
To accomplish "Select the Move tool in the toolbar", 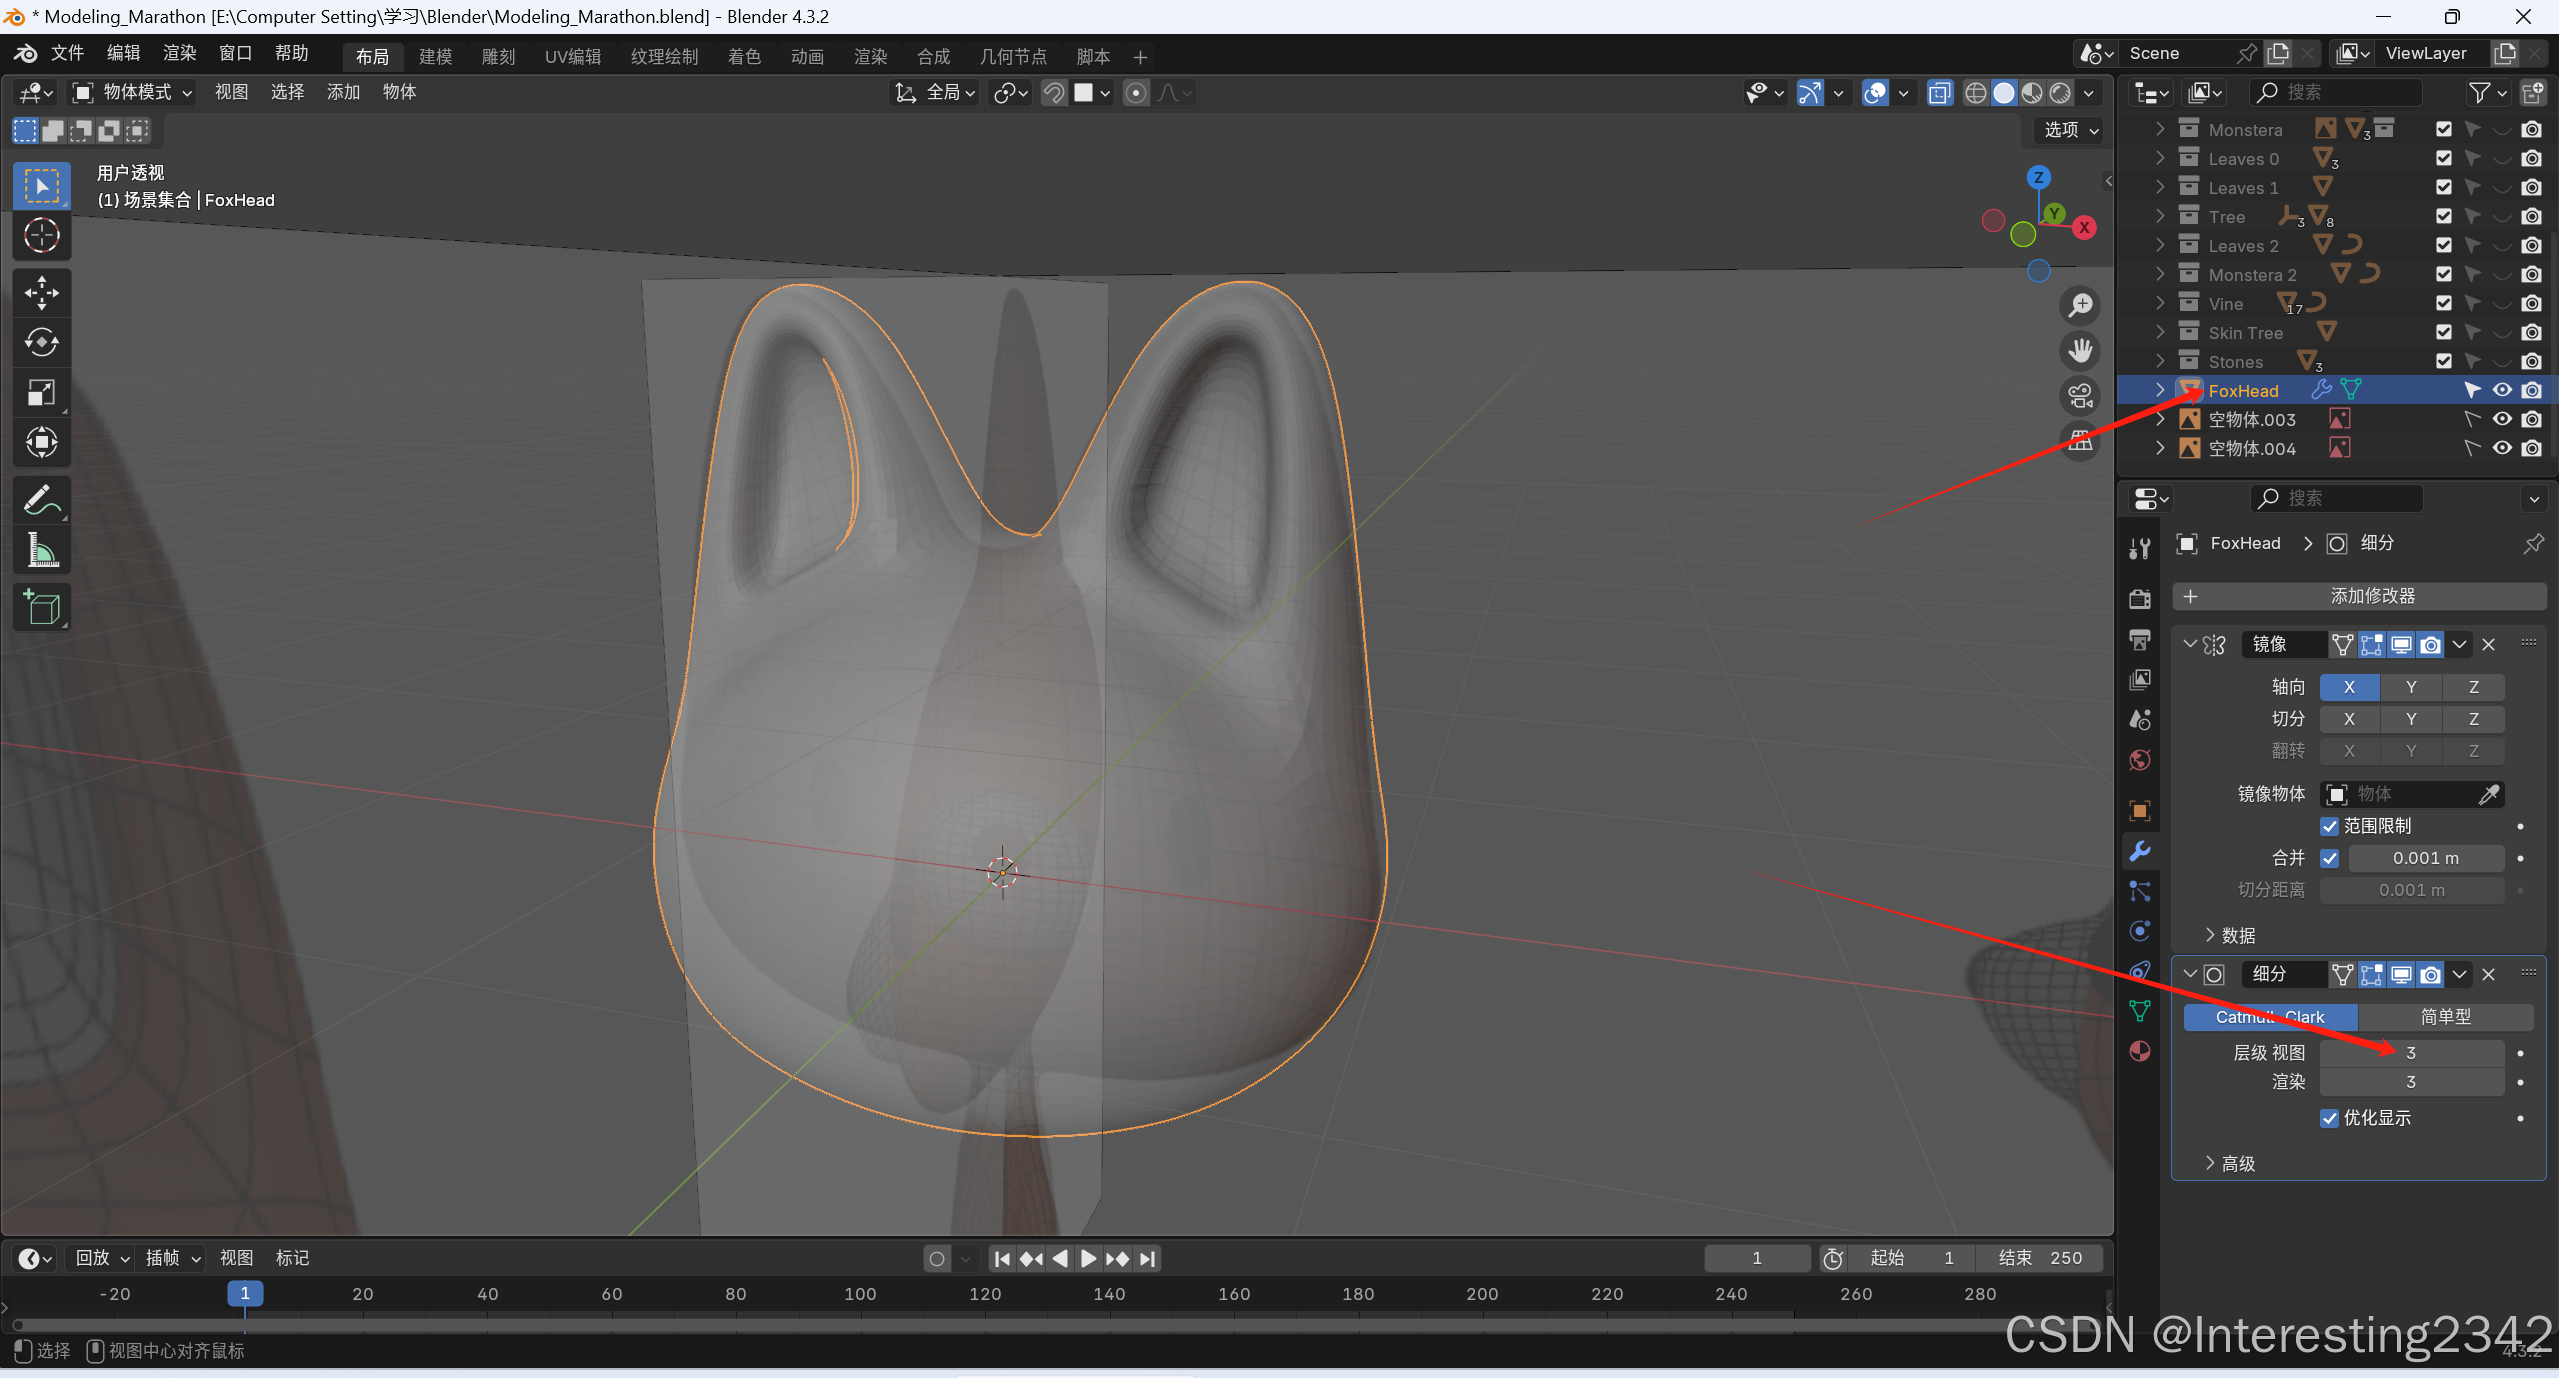I will [x=41, y=293].
